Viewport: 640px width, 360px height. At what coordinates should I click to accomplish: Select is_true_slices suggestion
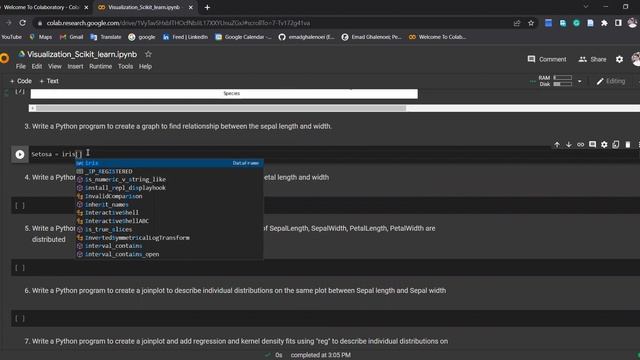pos(169,229)
